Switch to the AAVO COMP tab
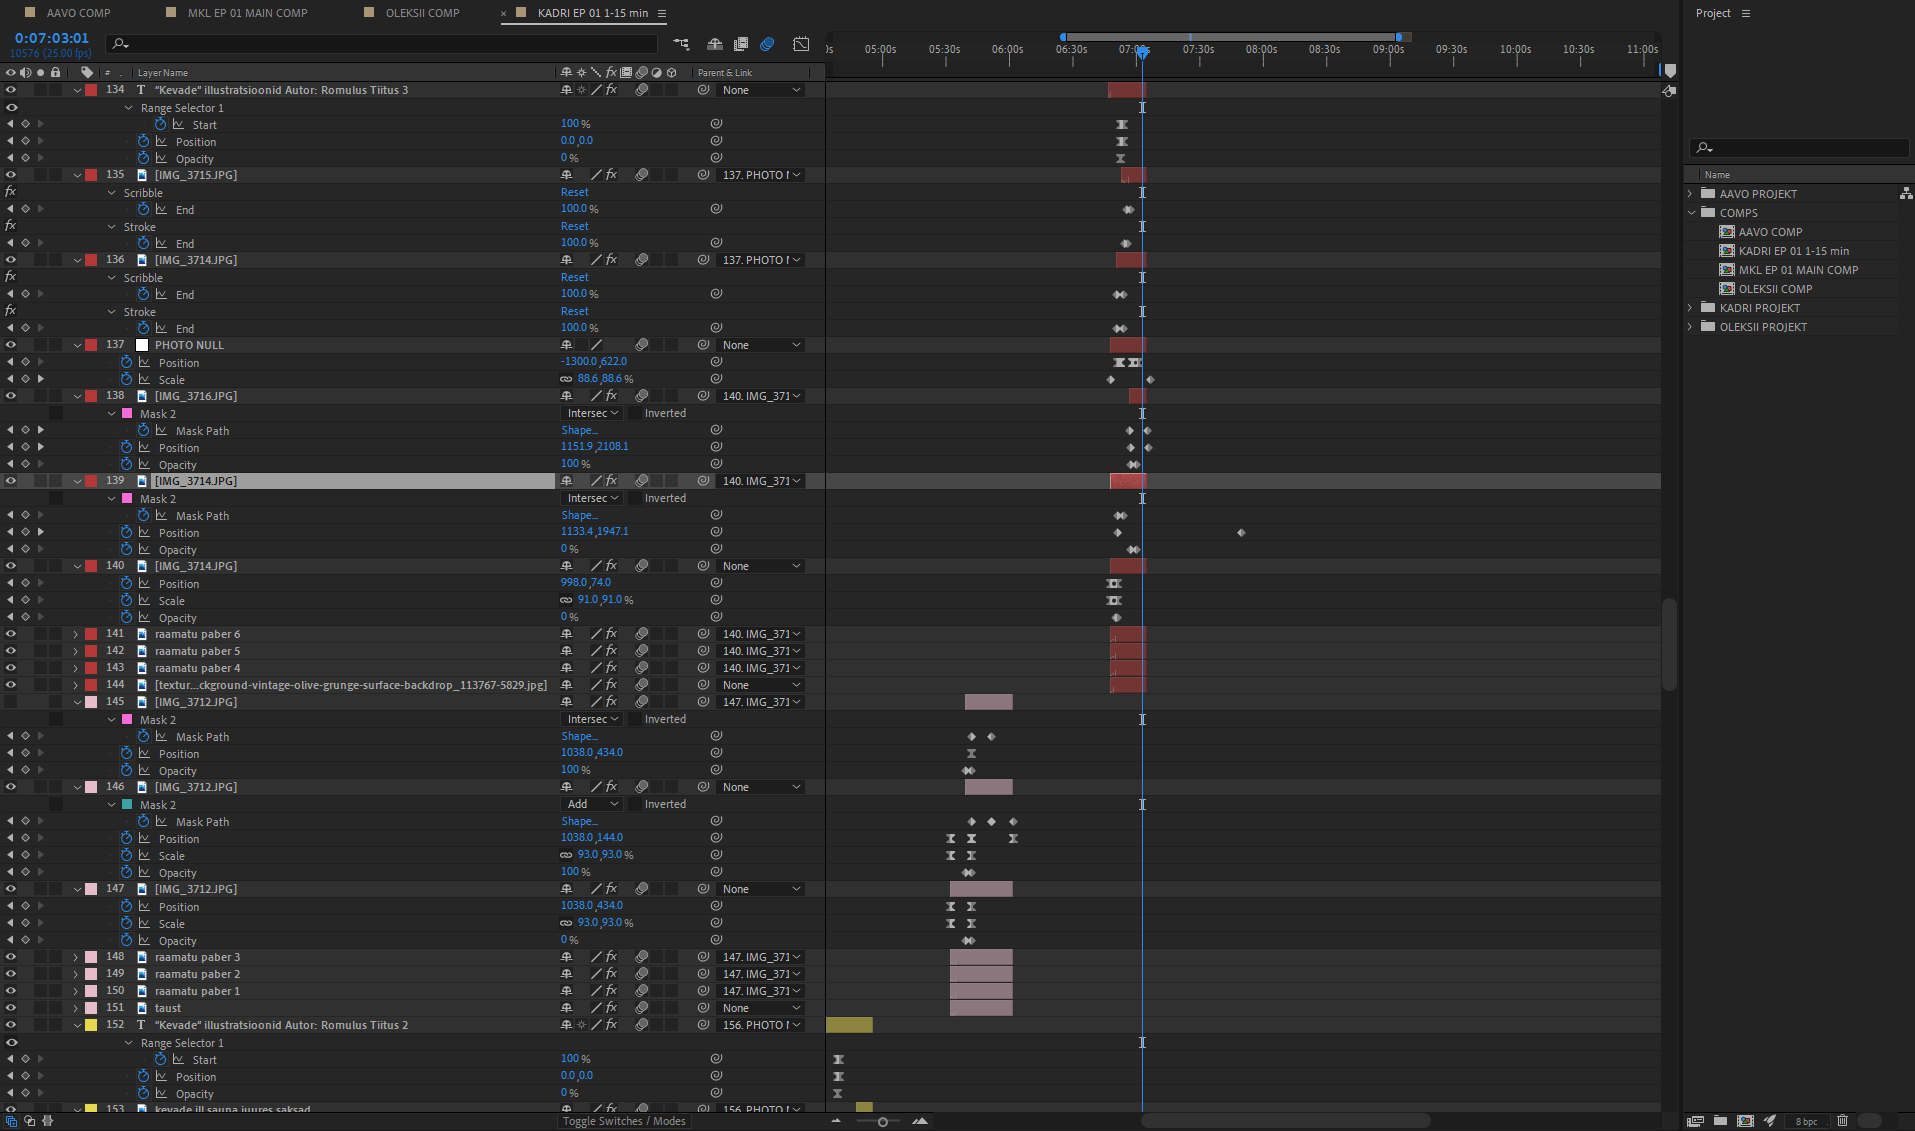Screen dimensions: 1915x1131 78,13
